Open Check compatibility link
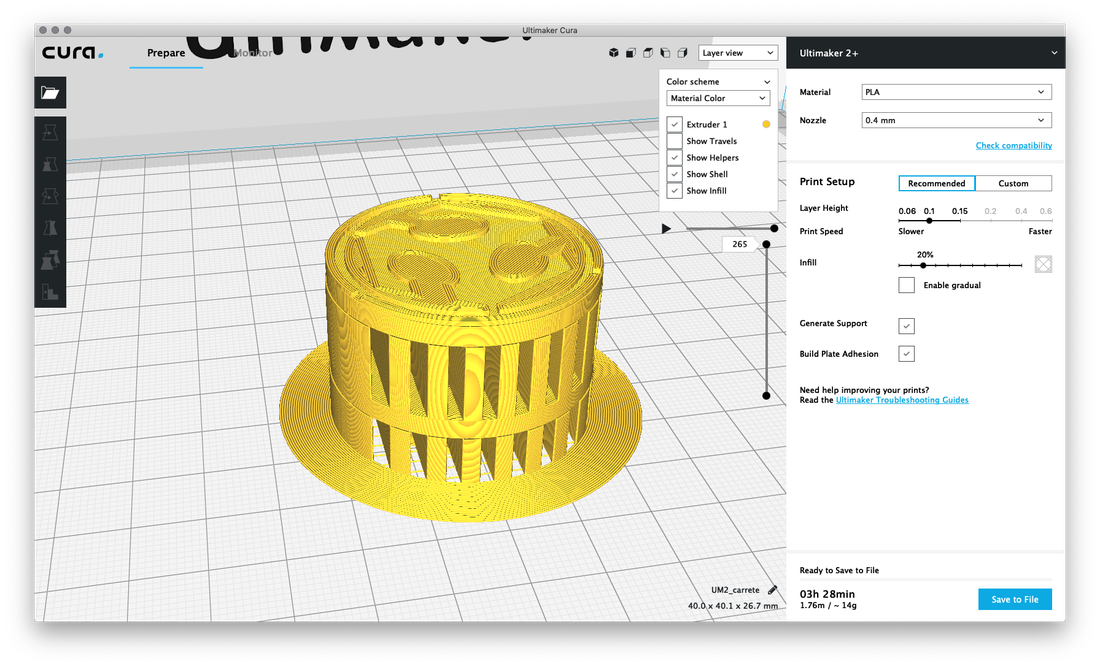Viewport: 1100px width, 667px height. (1014, 145)
